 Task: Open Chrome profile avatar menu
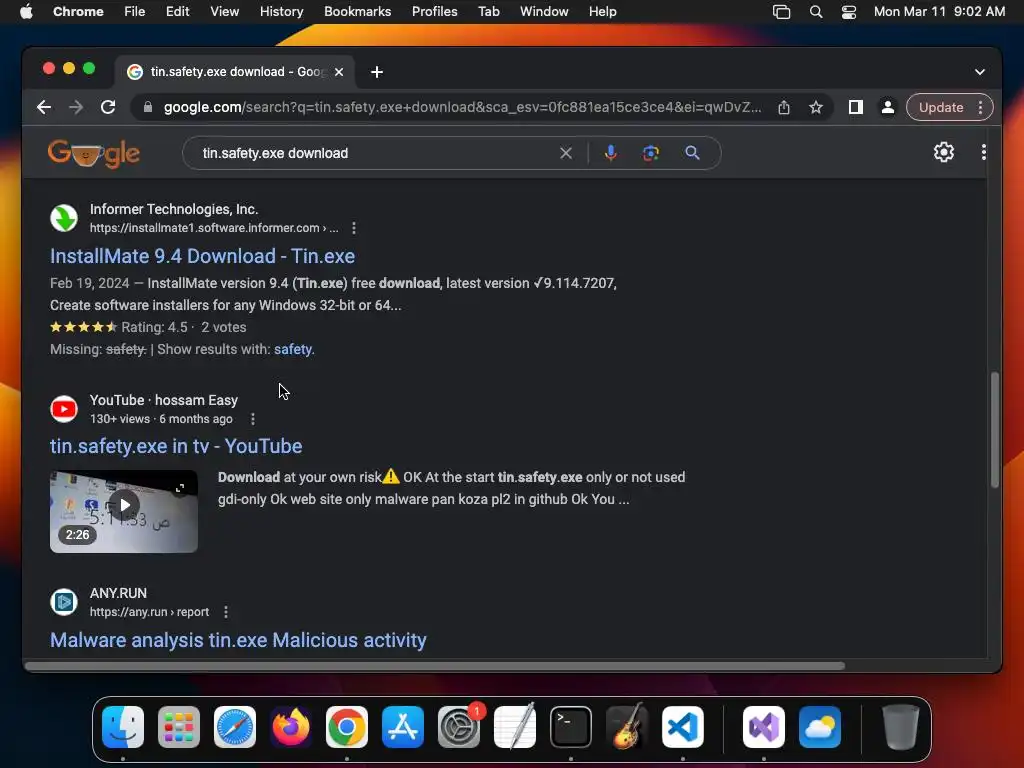[888, 107]
